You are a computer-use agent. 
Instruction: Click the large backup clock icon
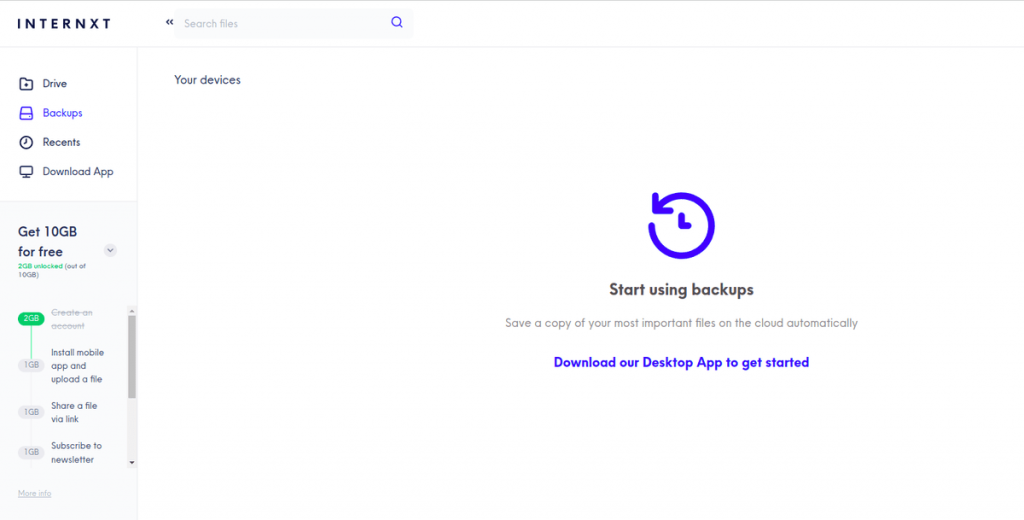(681, 225)
